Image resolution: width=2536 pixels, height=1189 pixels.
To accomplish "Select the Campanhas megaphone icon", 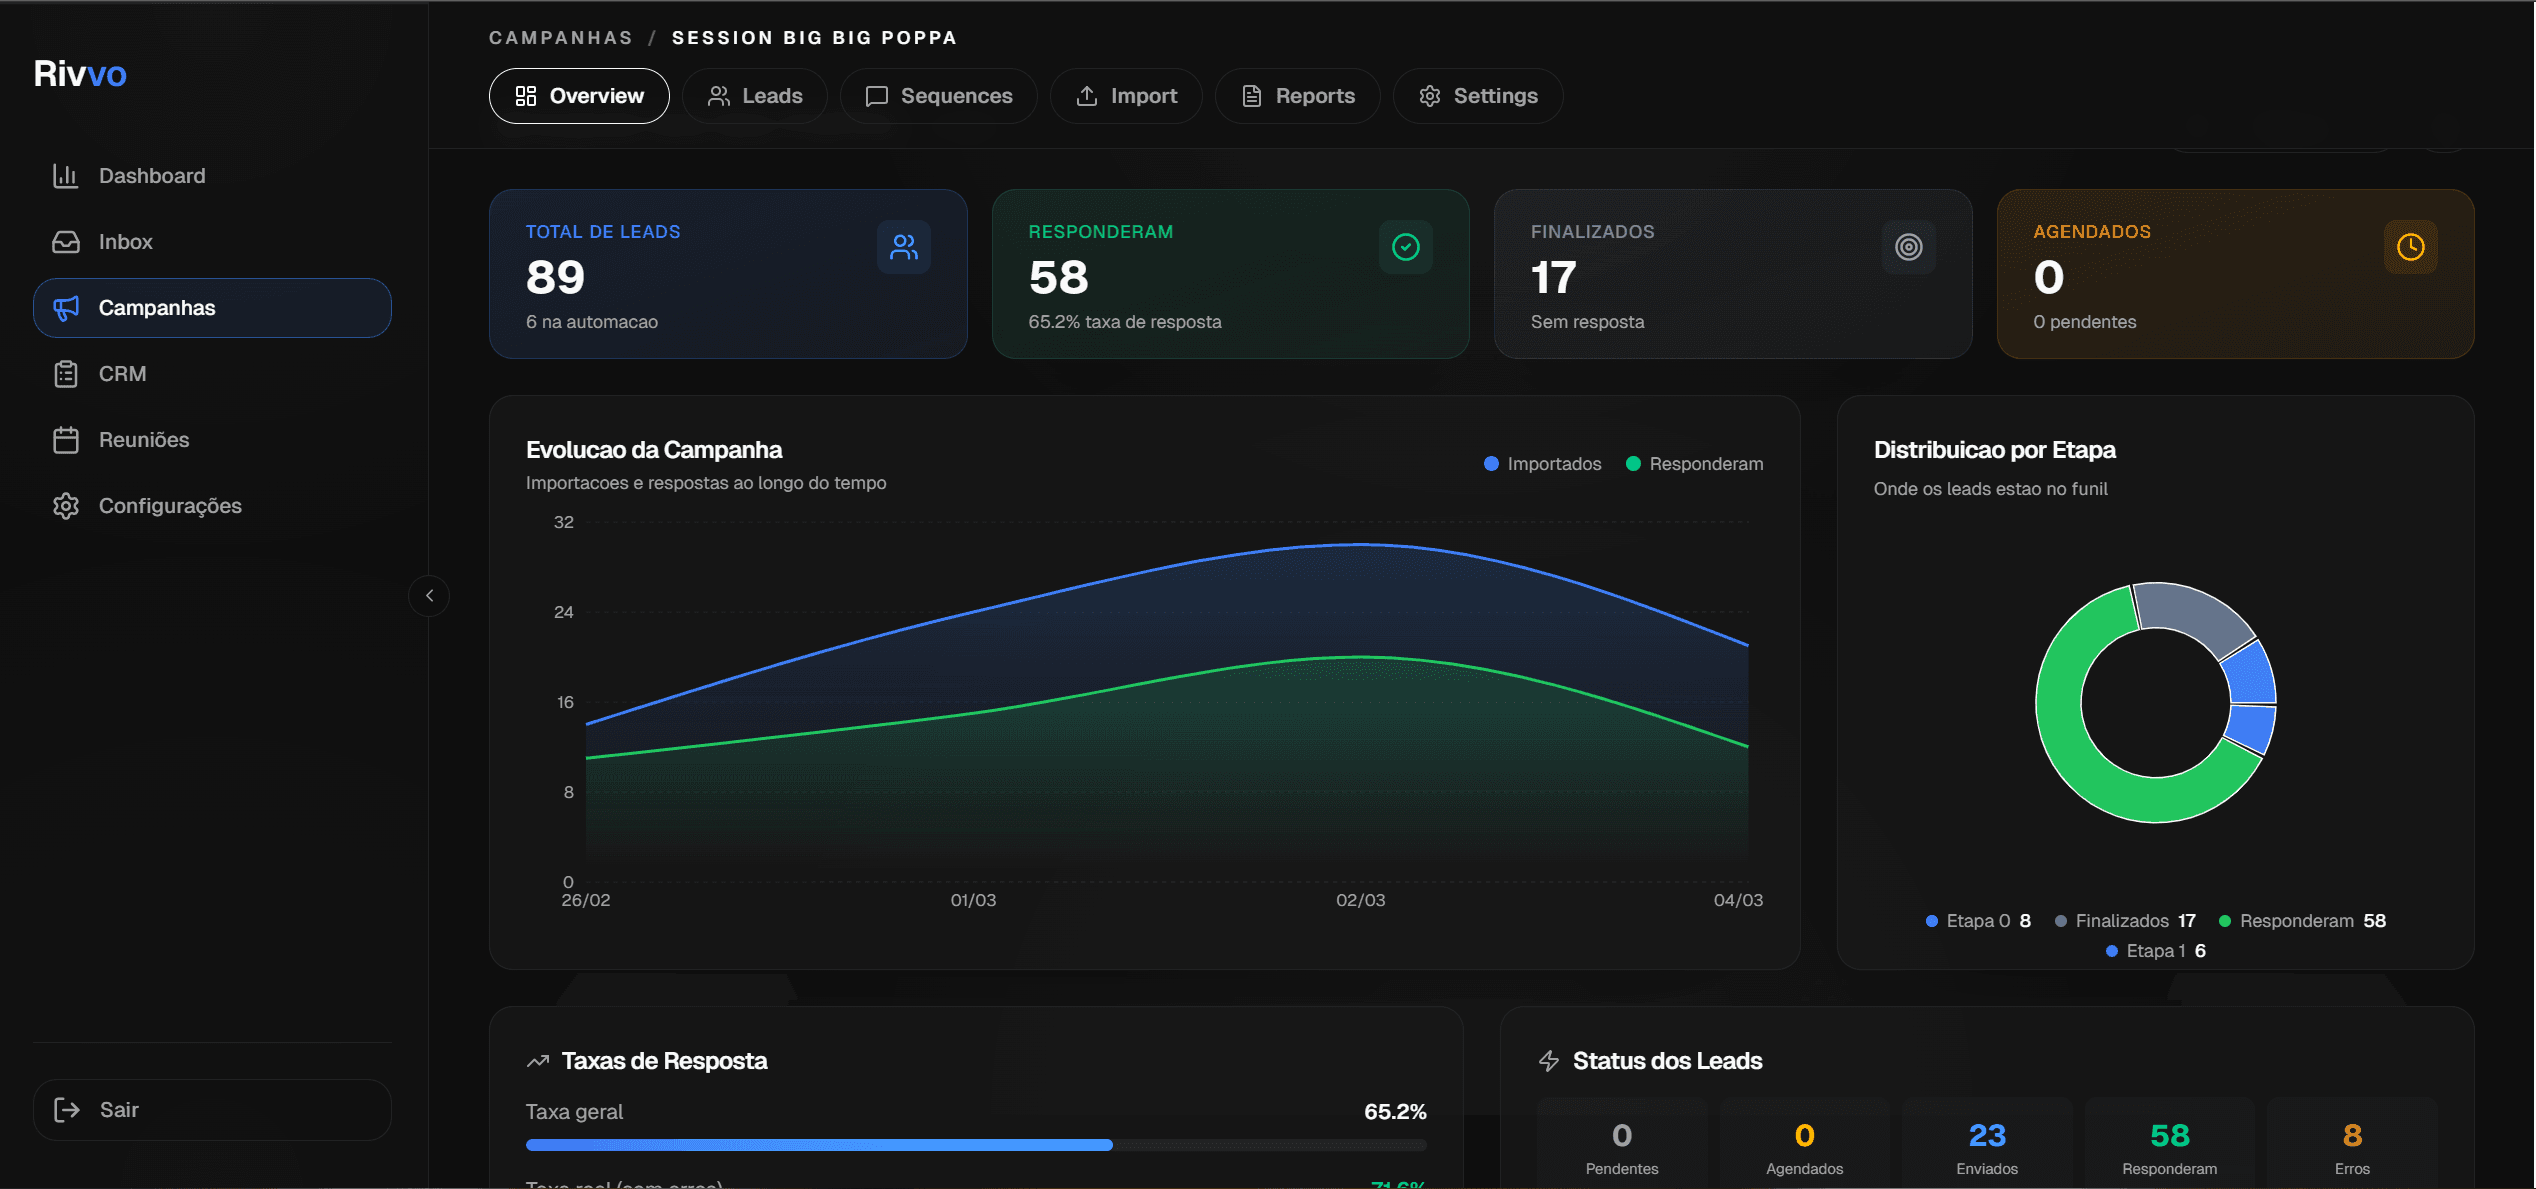I will pos(66,308).
